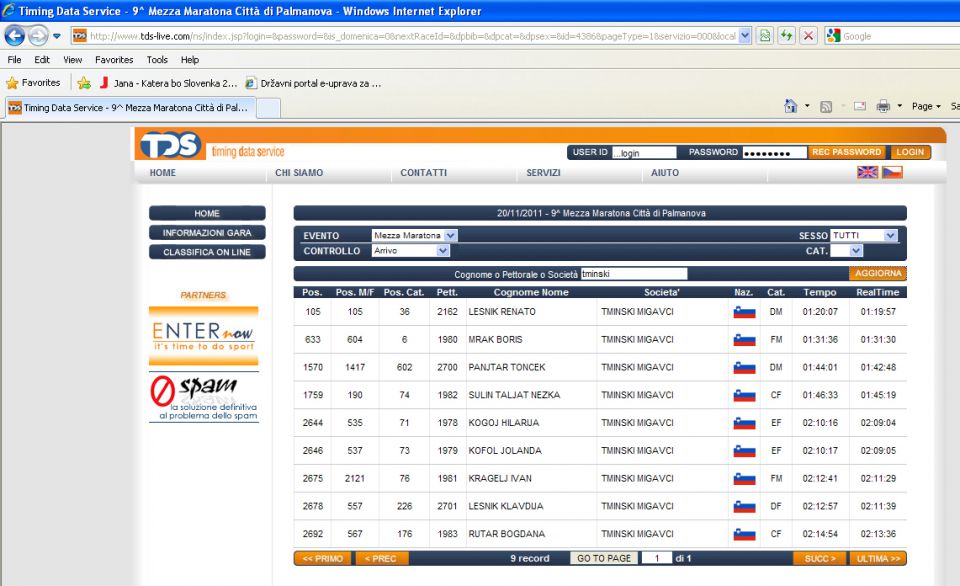Screen dimensions: 960x586
Task: Click CLASSIFICA ON LINE sidebar button
Action: point(207,252)
